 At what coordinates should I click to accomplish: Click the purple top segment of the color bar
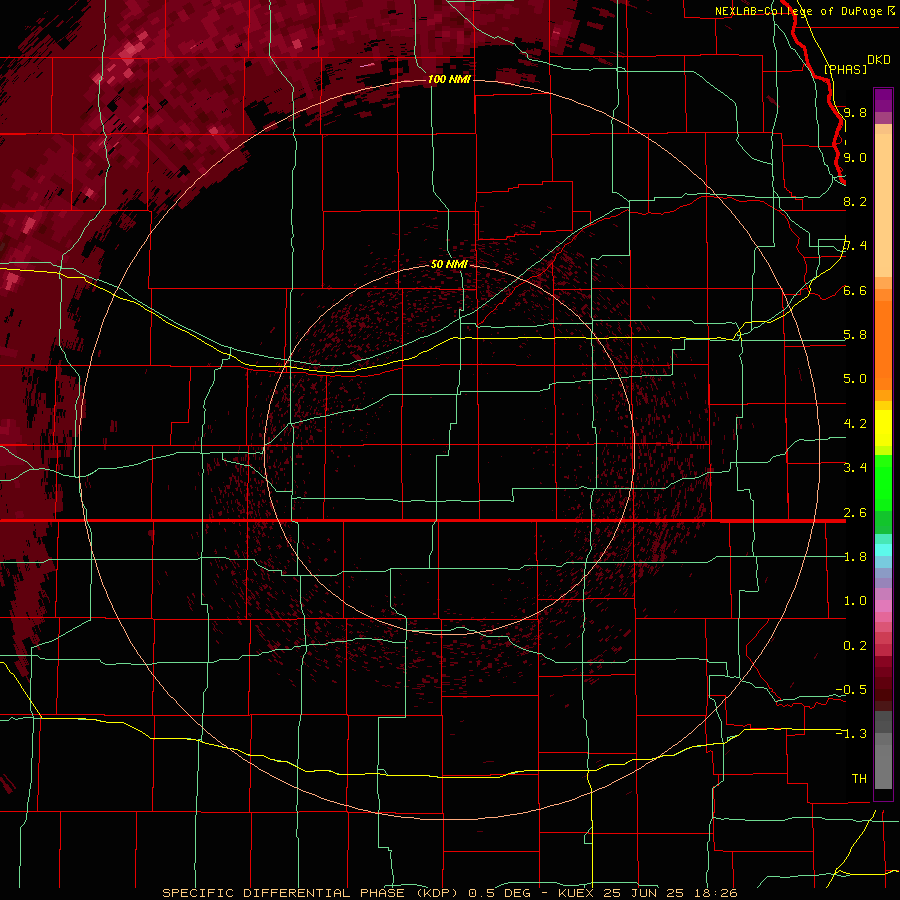pos(883,100)
